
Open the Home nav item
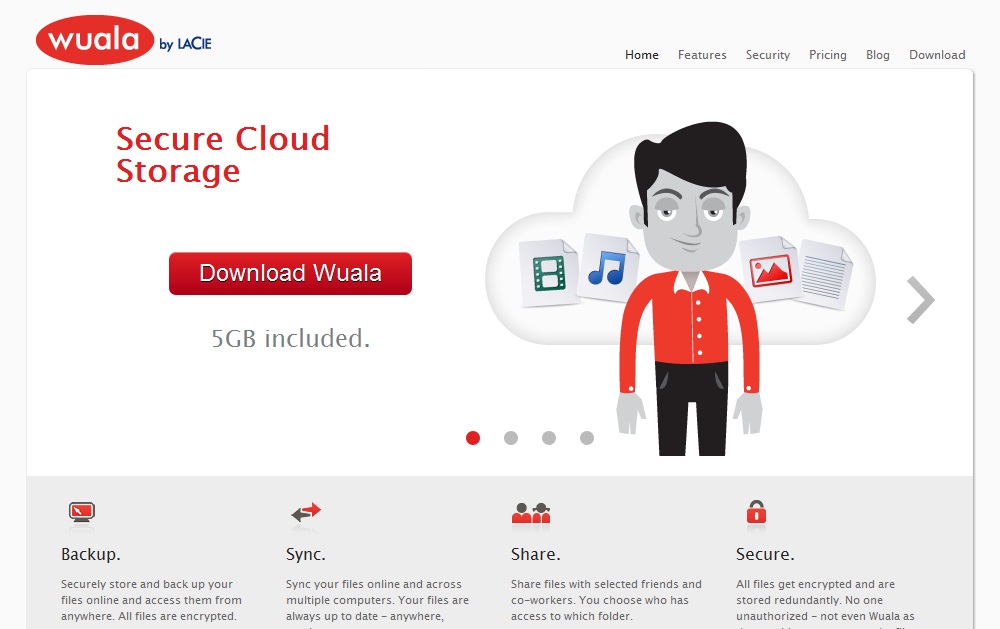click(x=642, y=55)
